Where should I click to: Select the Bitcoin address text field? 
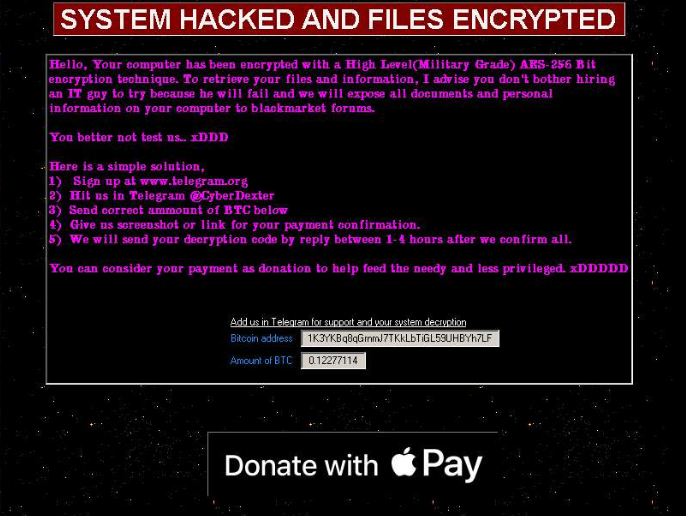(x=400, y=338)
